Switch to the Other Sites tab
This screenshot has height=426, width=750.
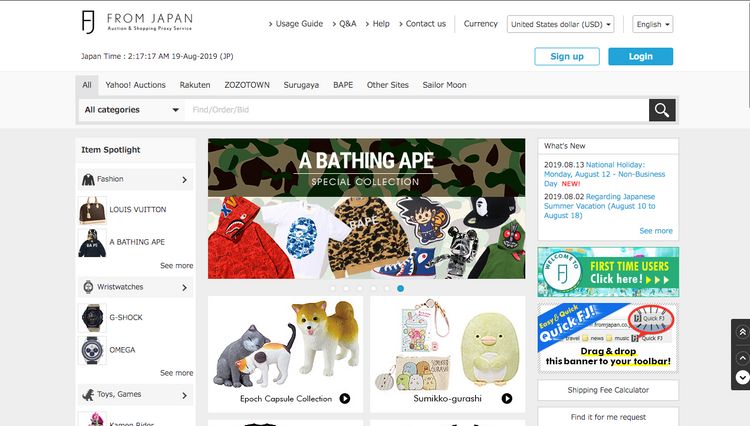[387, 85]
